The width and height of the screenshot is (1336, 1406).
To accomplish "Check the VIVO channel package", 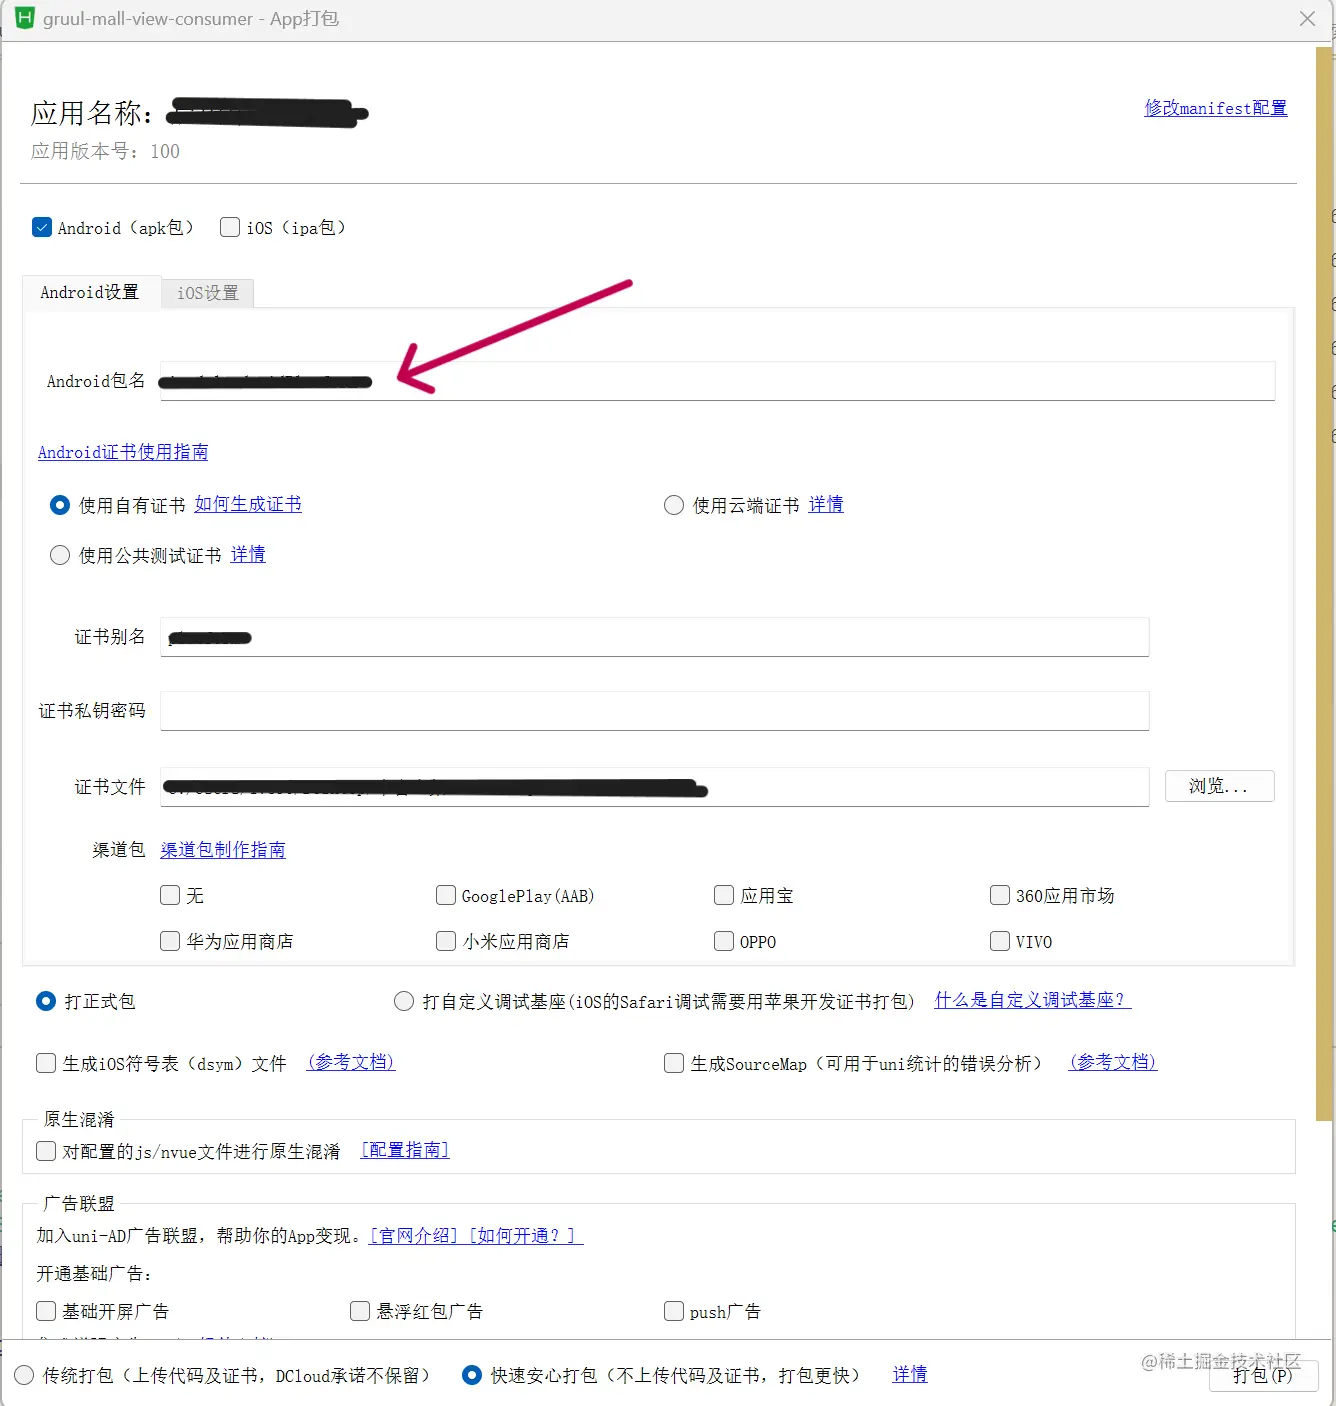I will [x=1000, y=941].
